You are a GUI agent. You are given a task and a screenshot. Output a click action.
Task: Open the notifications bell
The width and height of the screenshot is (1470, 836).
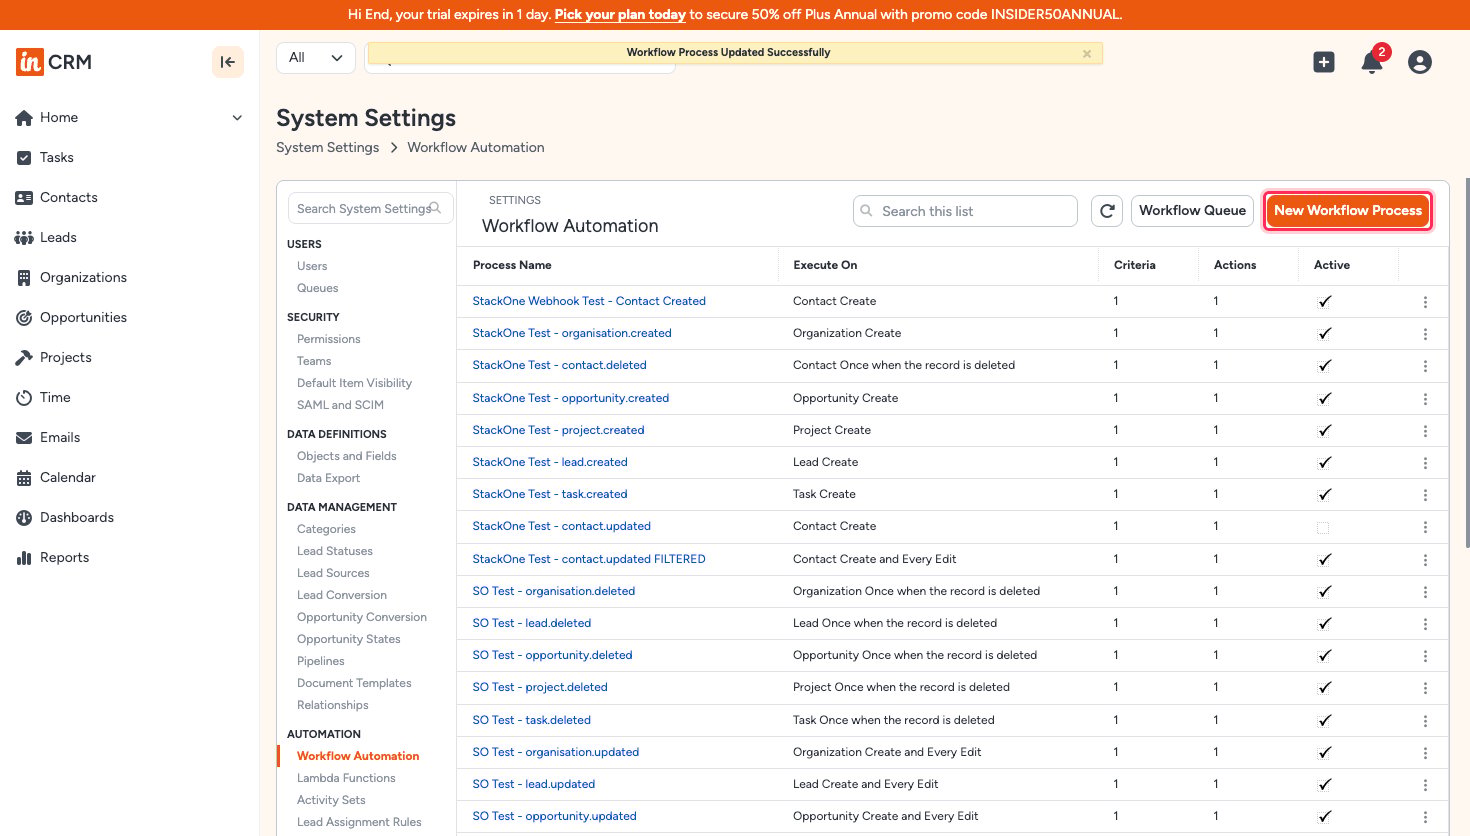(x=1372, y=62)
